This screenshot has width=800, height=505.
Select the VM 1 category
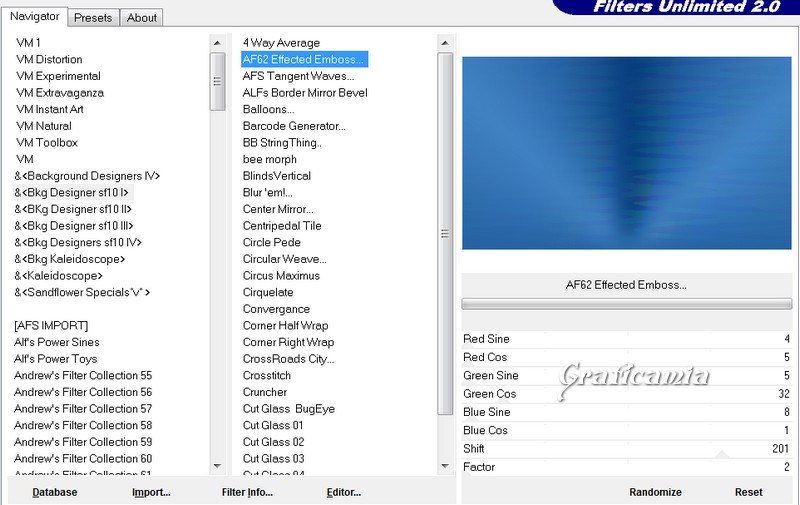pos(28,43)
